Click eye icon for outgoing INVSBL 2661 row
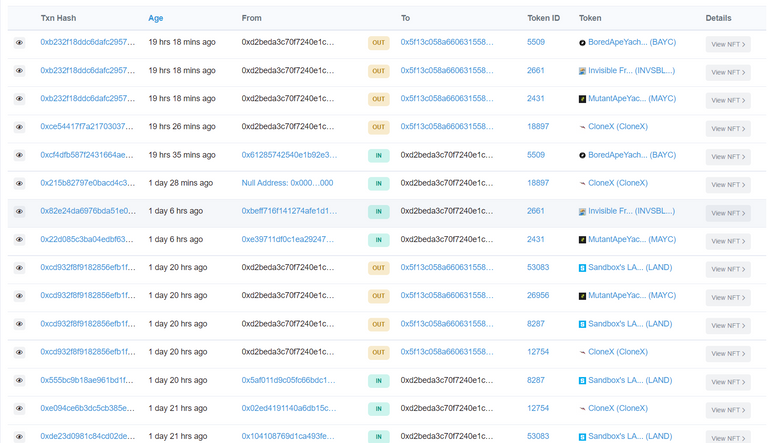This screenshot has width=768, height=443. pos(19,71)
